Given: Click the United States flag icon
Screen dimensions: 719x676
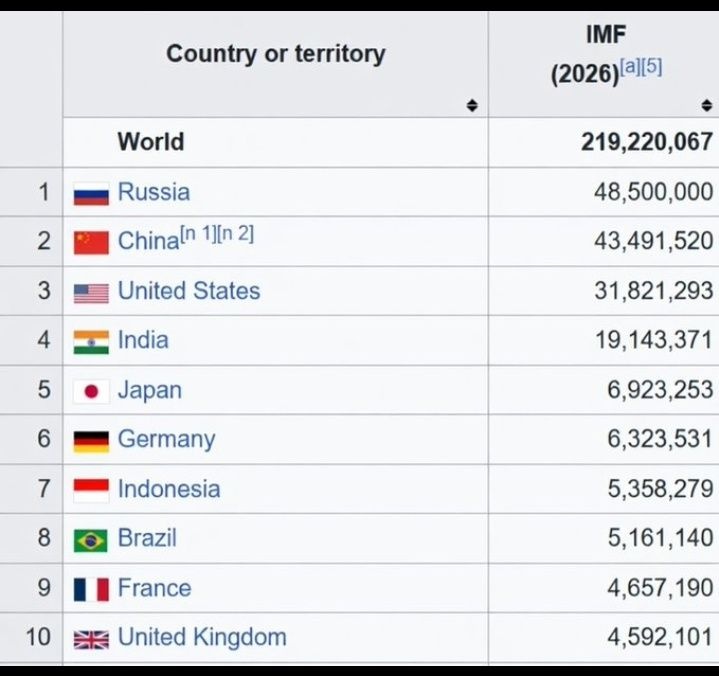Looking at the screenshot, I should point(91,292).
